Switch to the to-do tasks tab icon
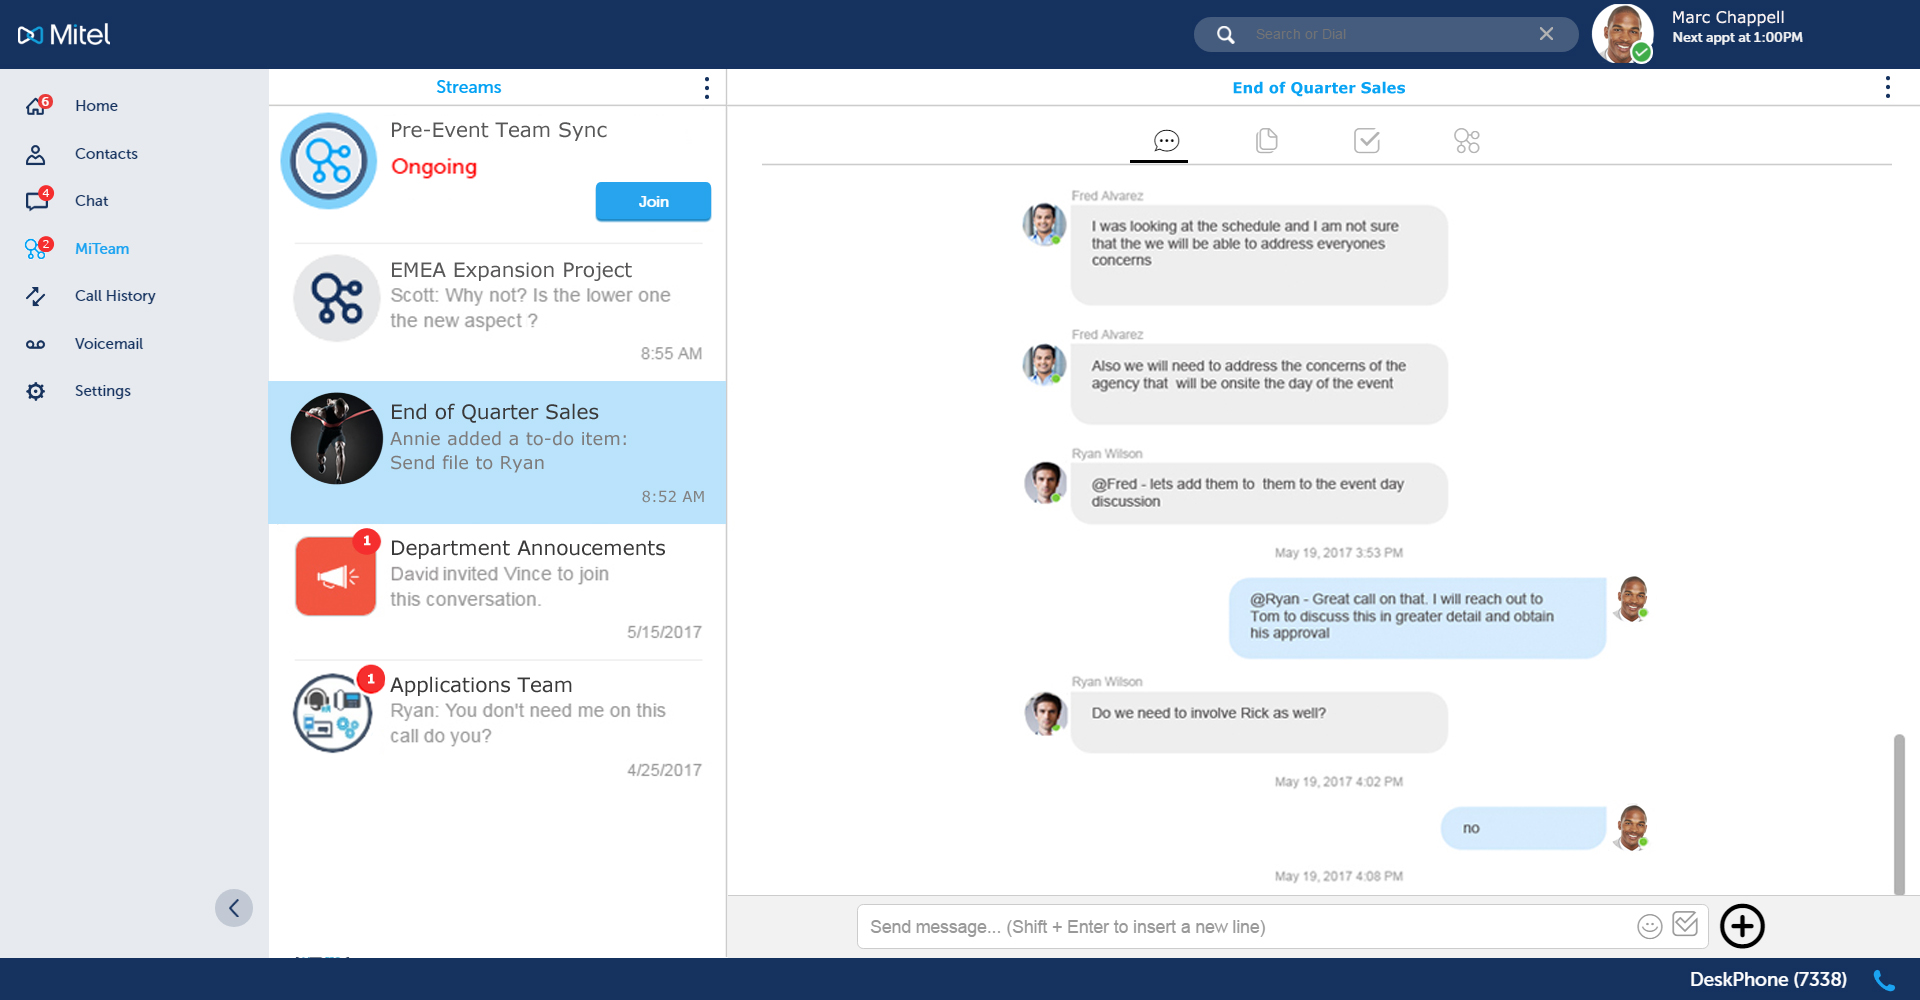This screenshot has width=1920, height=1000. (x=1366, y=141)
